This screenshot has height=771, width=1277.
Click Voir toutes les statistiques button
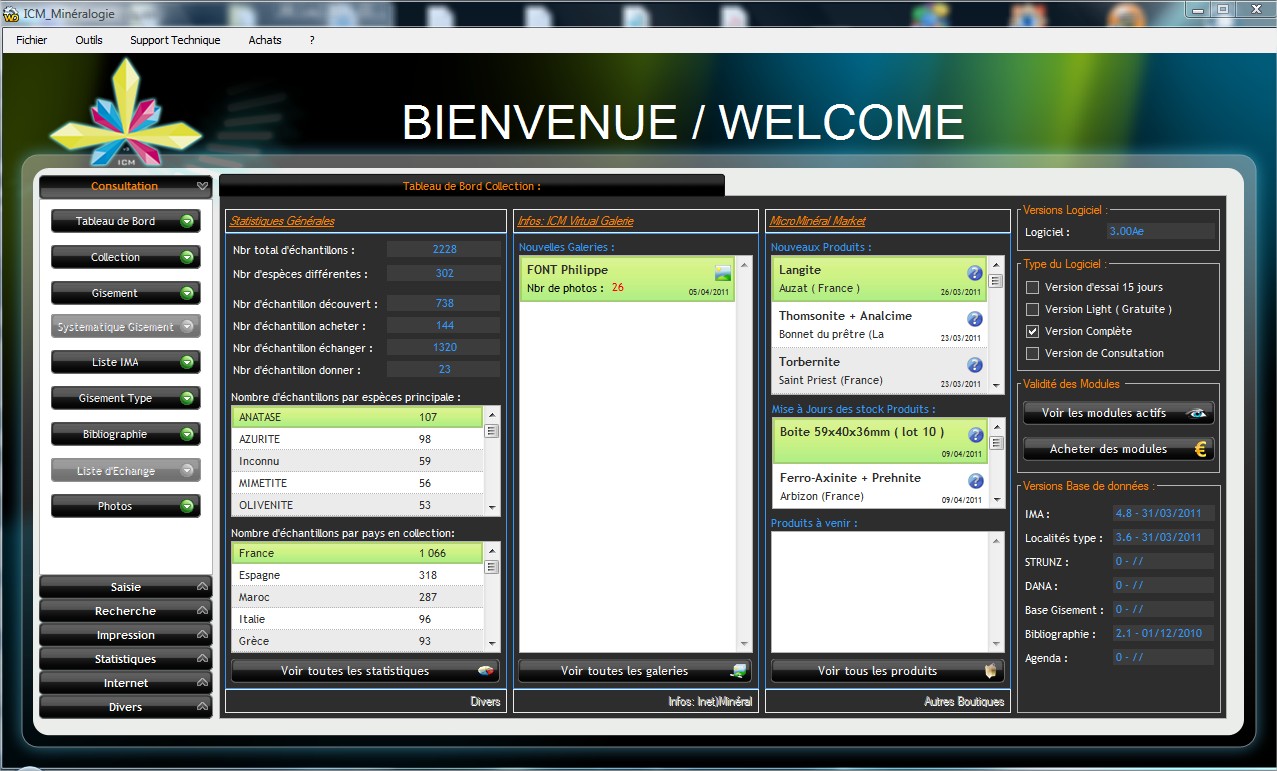pos(365,671)
